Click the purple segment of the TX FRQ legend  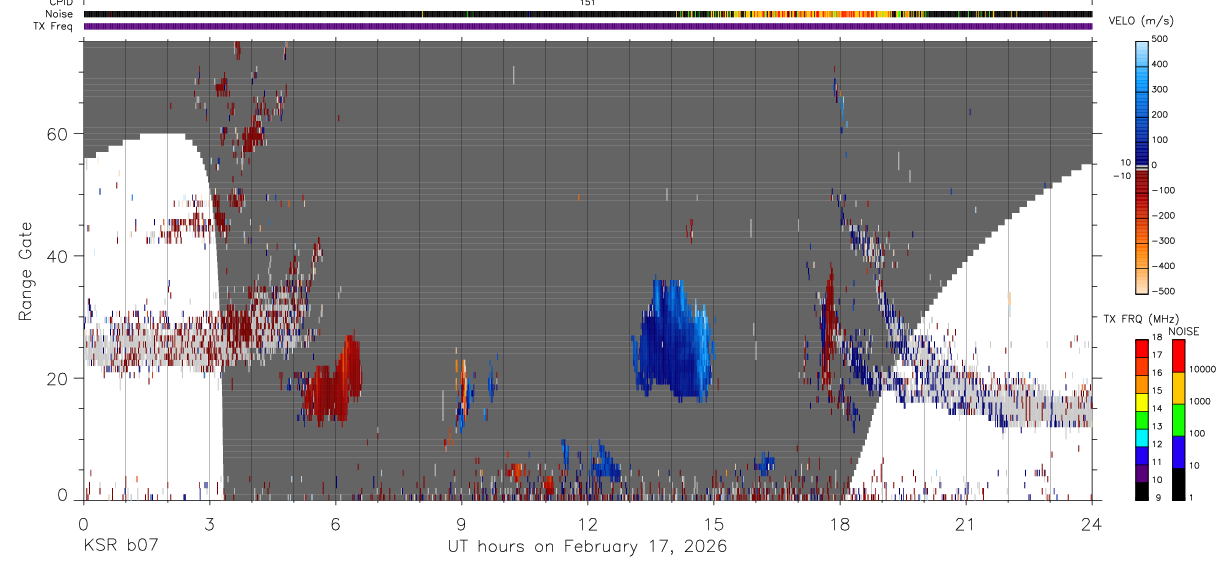(1142, 473)
